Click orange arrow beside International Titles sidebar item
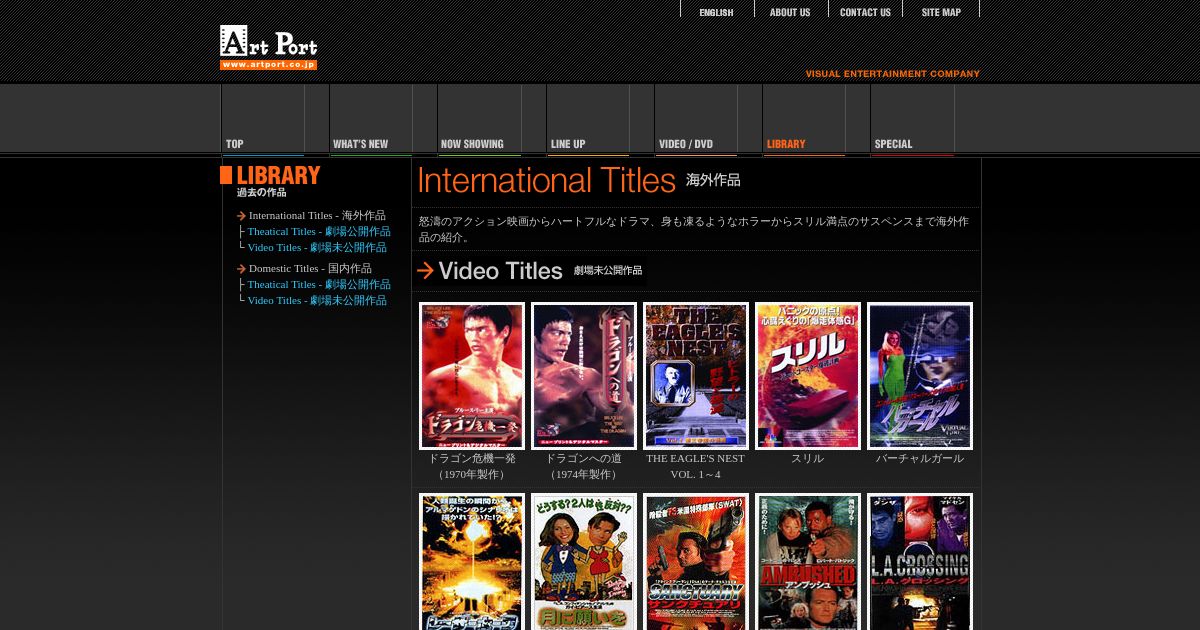This screenshot has width=1200, height=630. 241,216
